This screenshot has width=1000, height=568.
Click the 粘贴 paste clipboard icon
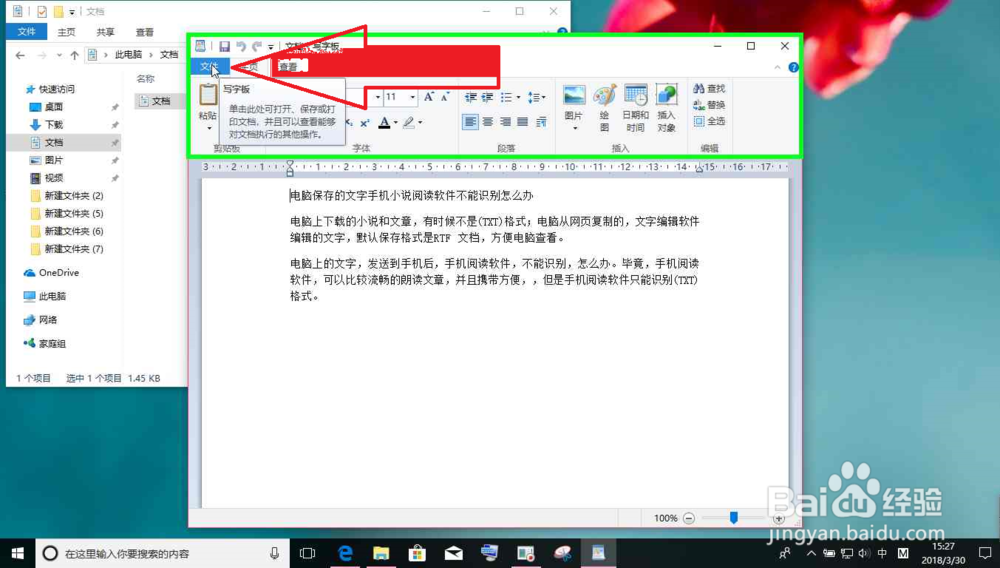(x=208, y=94)
